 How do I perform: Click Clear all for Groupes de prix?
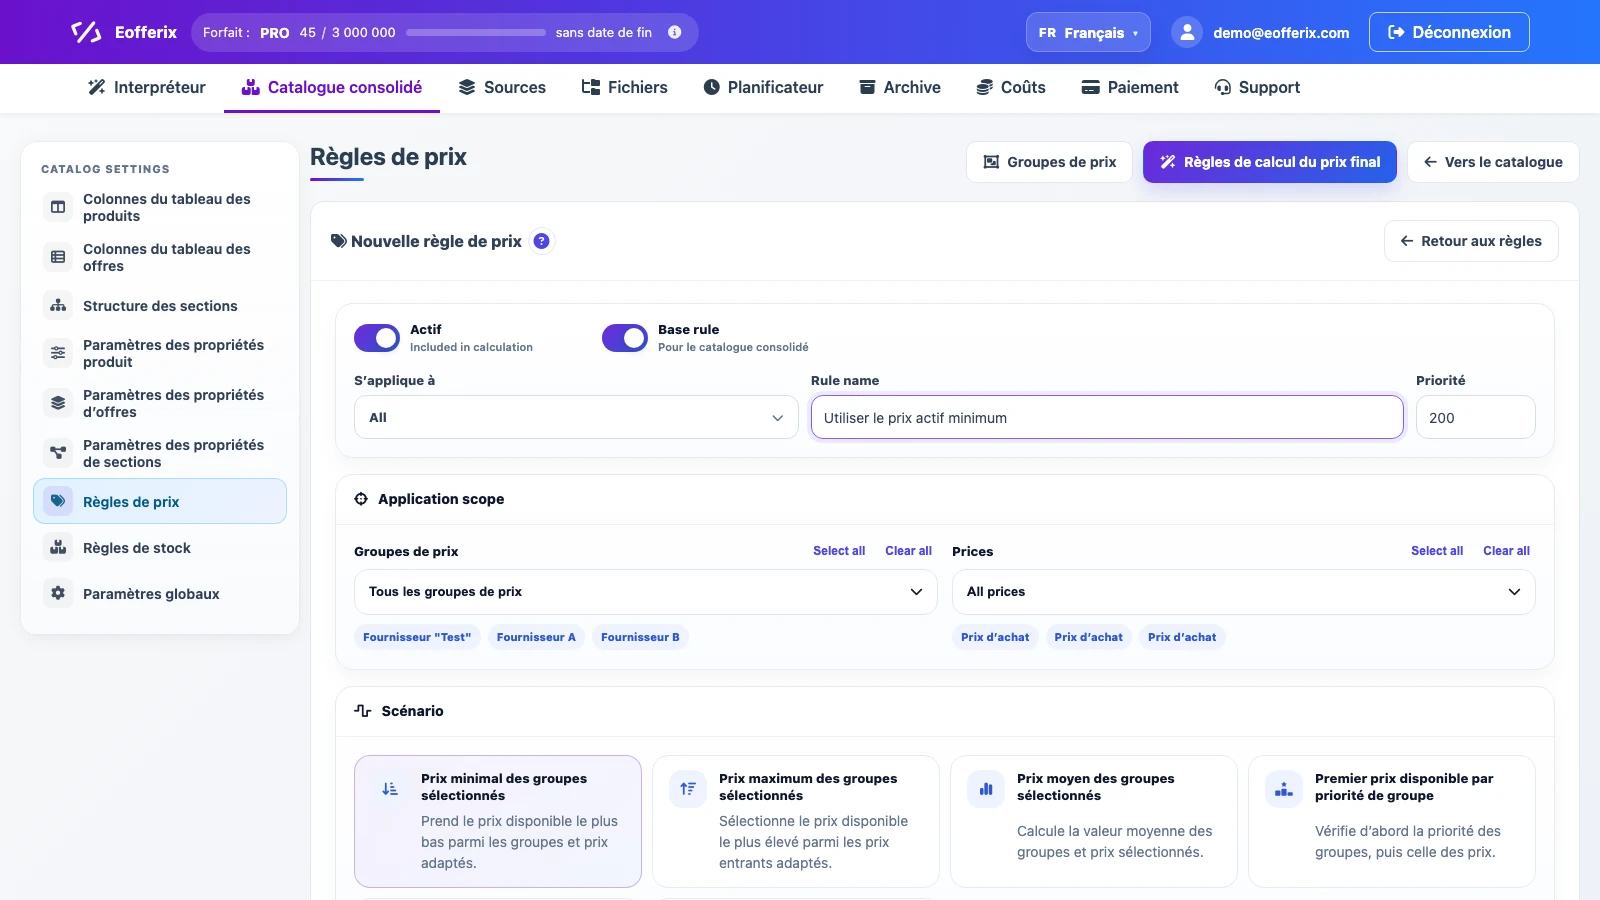pyautogui.click(x=908, y=551)
